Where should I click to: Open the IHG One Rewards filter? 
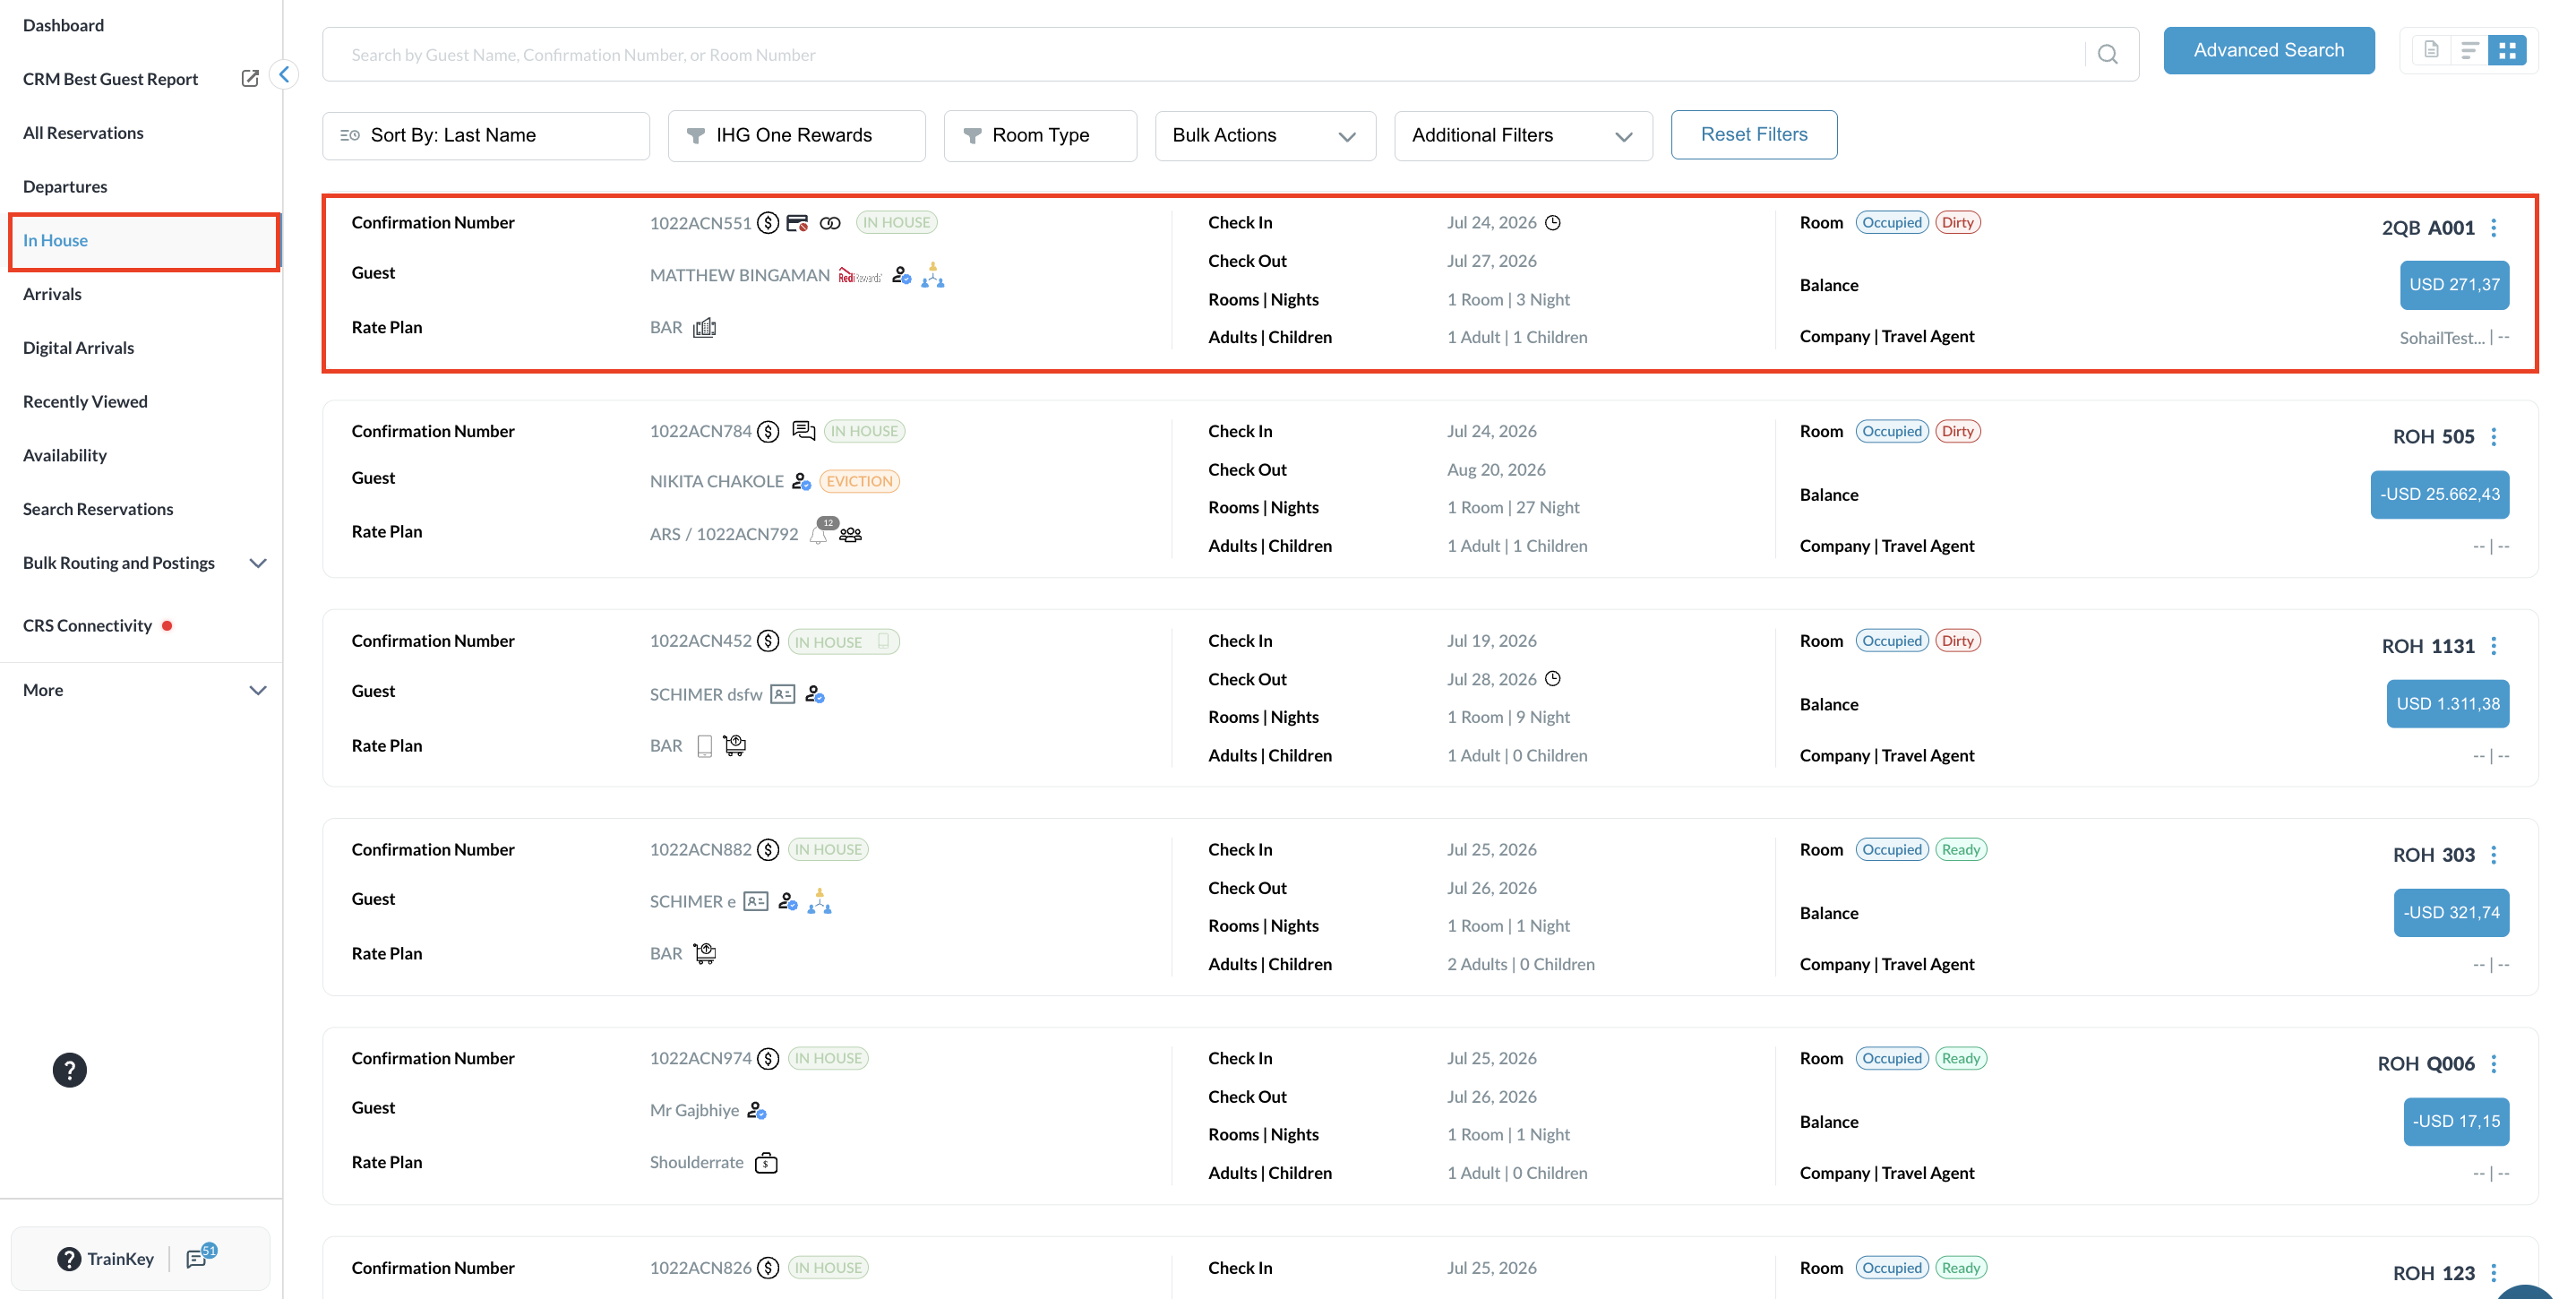point(797,135)
